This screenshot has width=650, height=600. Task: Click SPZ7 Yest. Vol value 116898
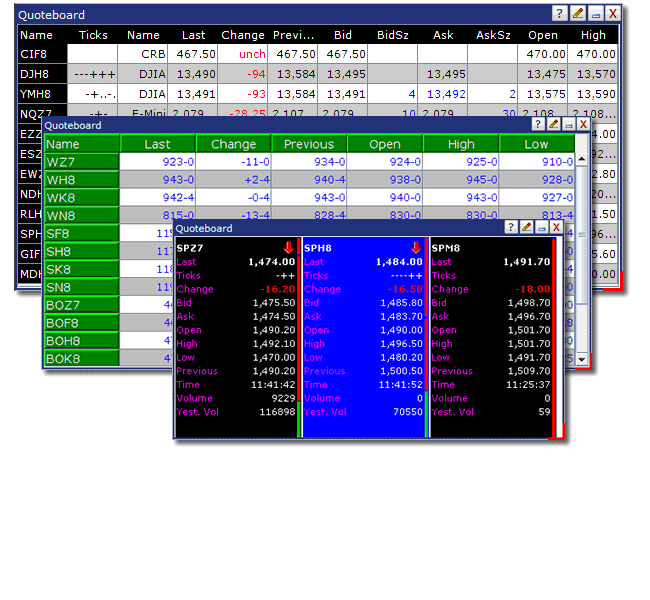277,412
